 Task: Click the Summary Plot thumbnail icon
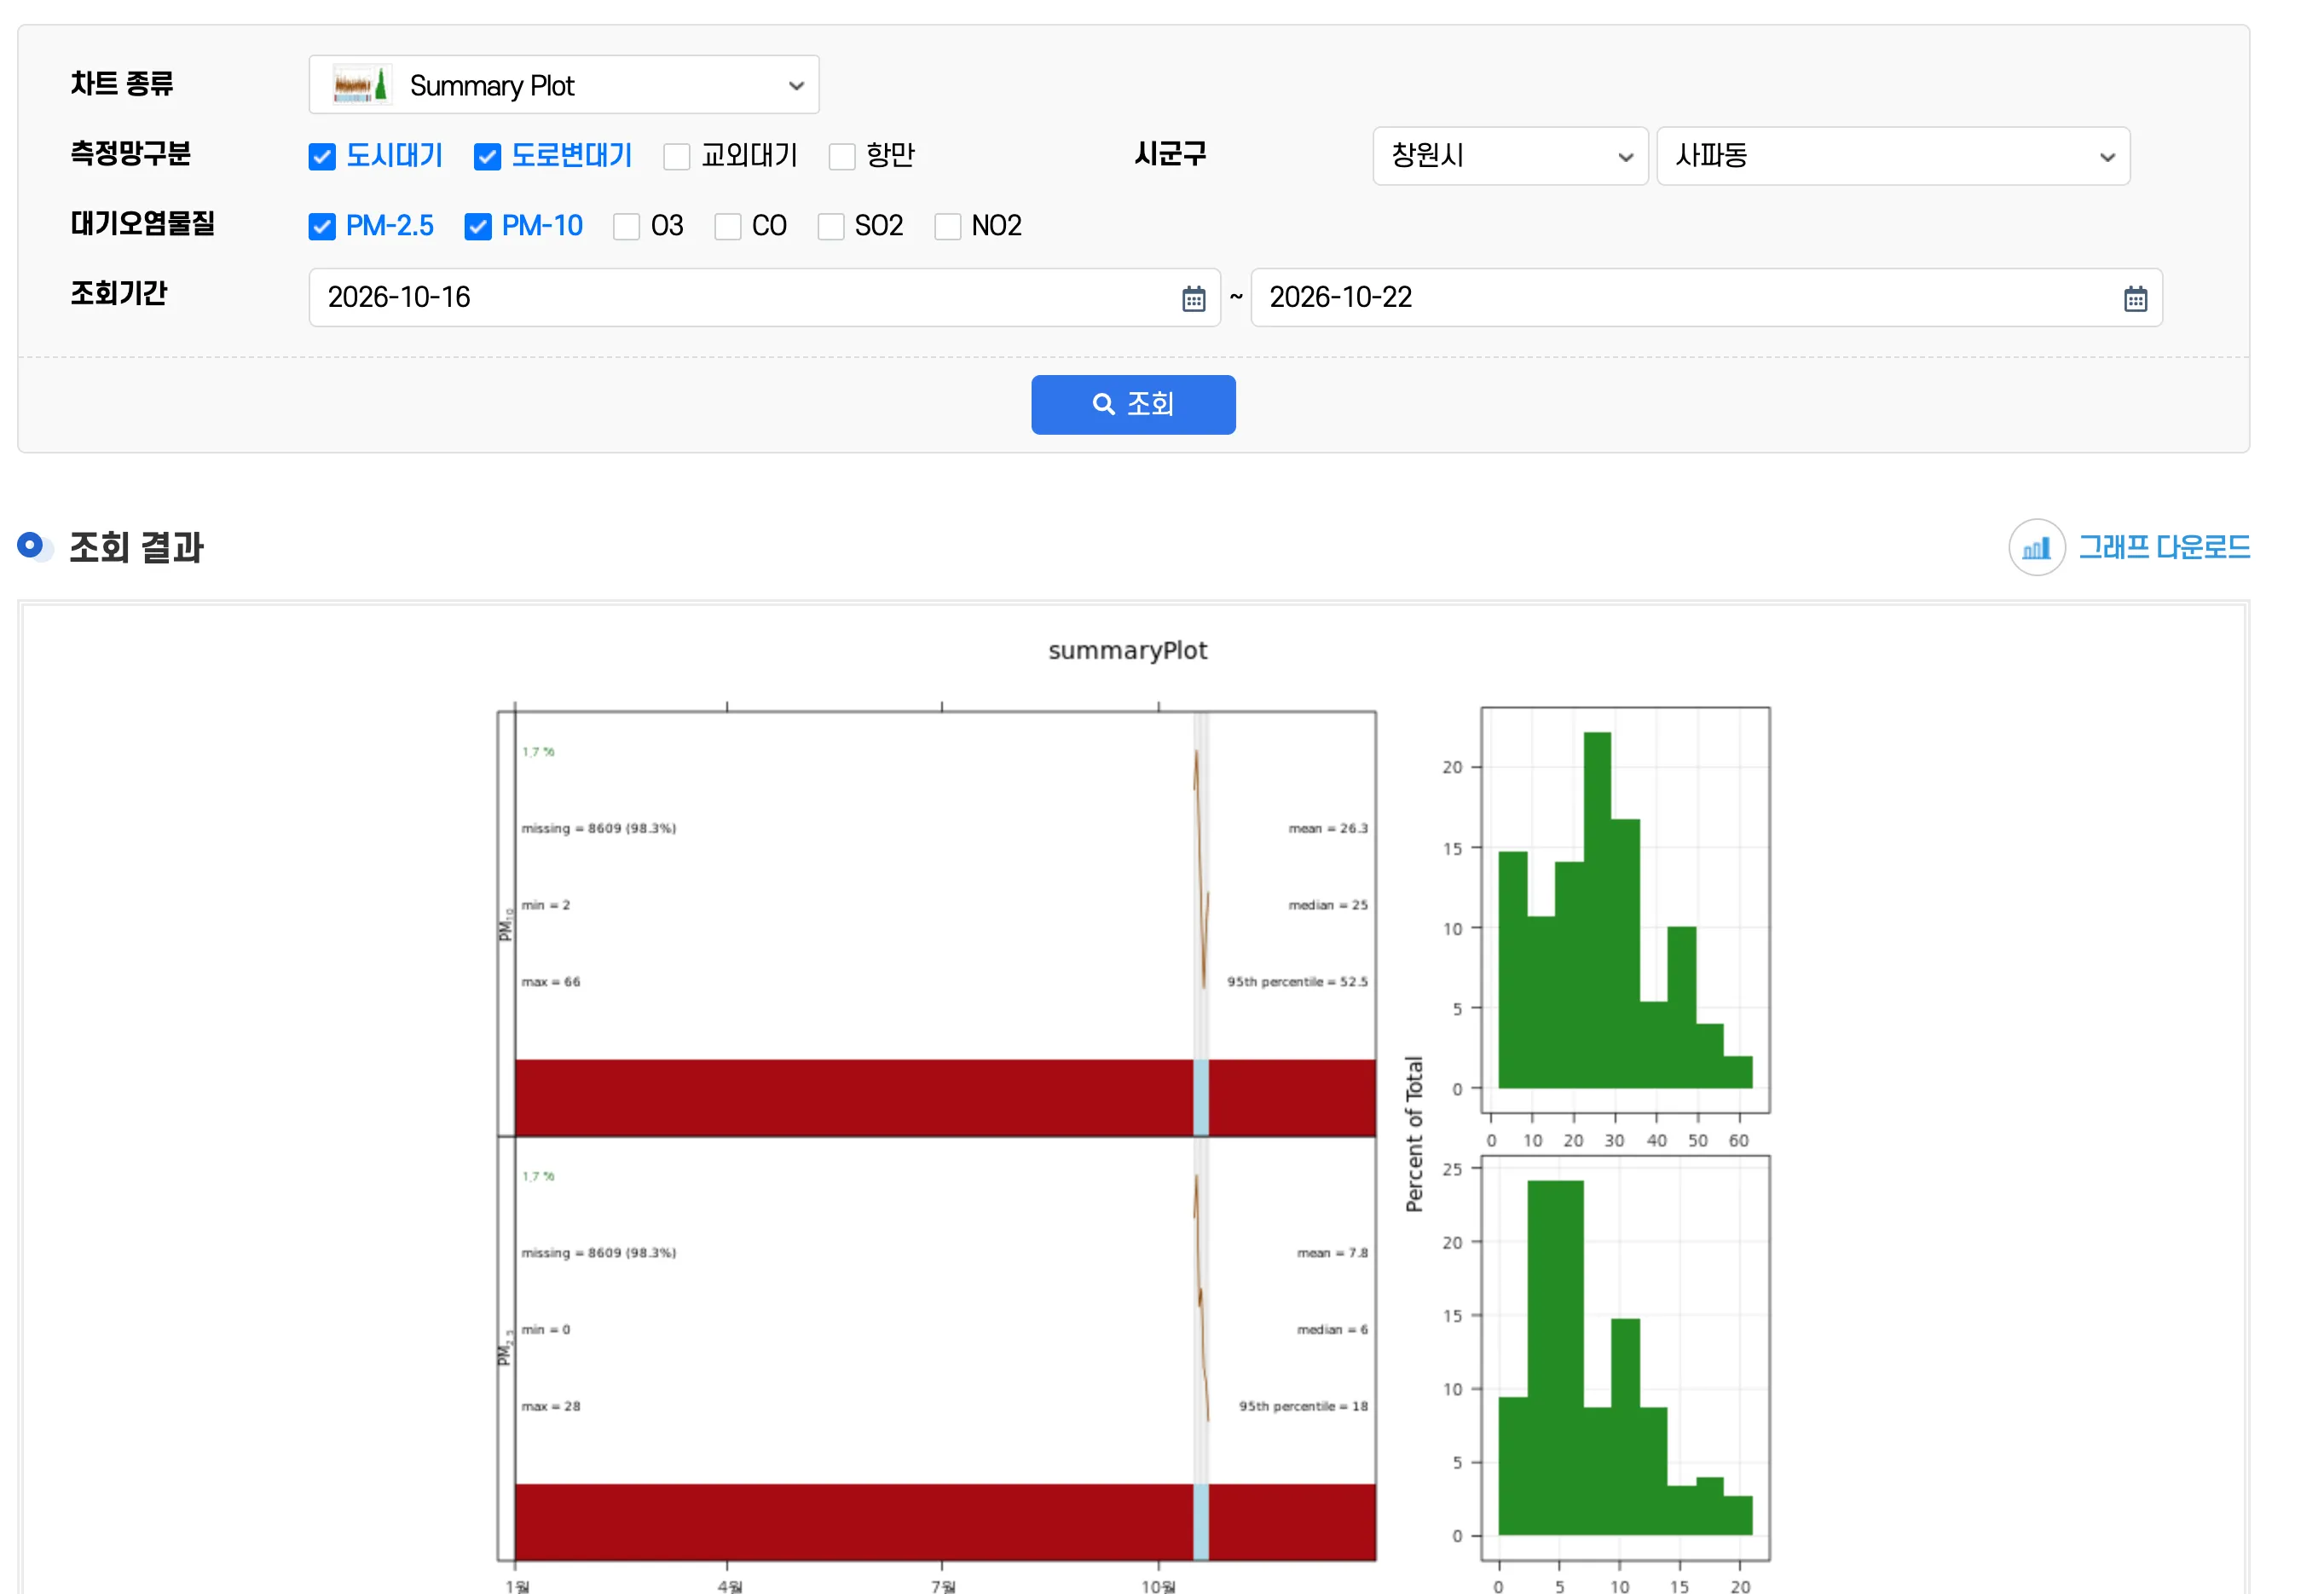click(361, 85)
